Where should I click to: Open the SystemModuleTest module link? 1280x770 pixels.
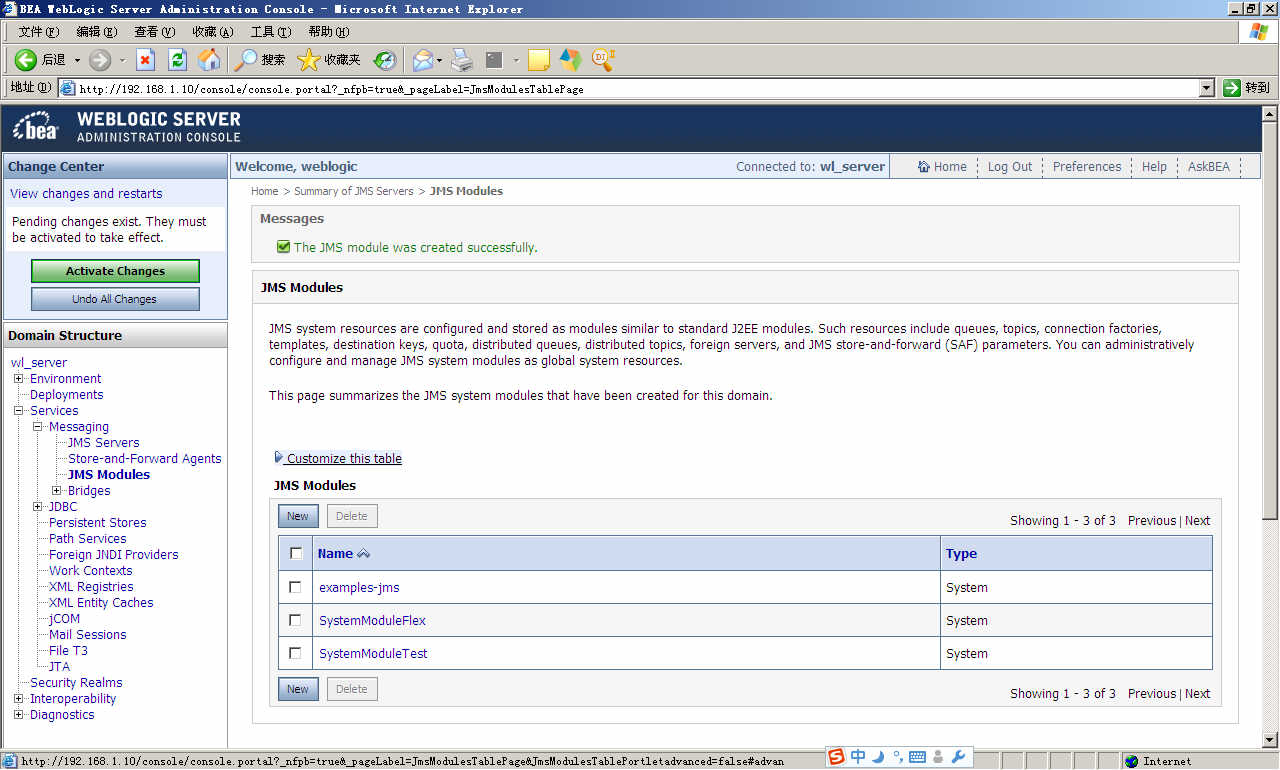tap(373, 653)
